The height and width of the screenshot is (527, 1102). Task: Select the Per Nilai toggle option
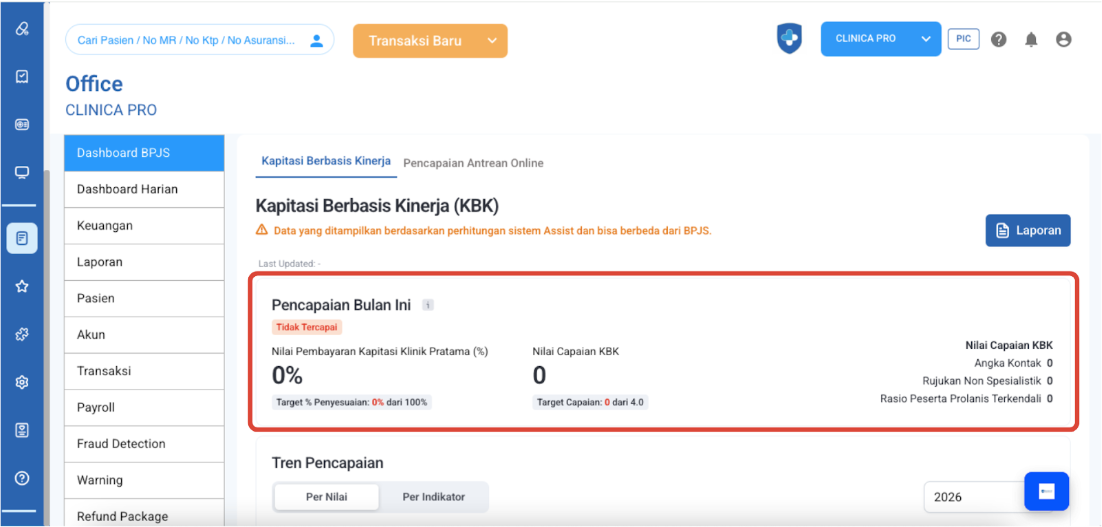326,497
